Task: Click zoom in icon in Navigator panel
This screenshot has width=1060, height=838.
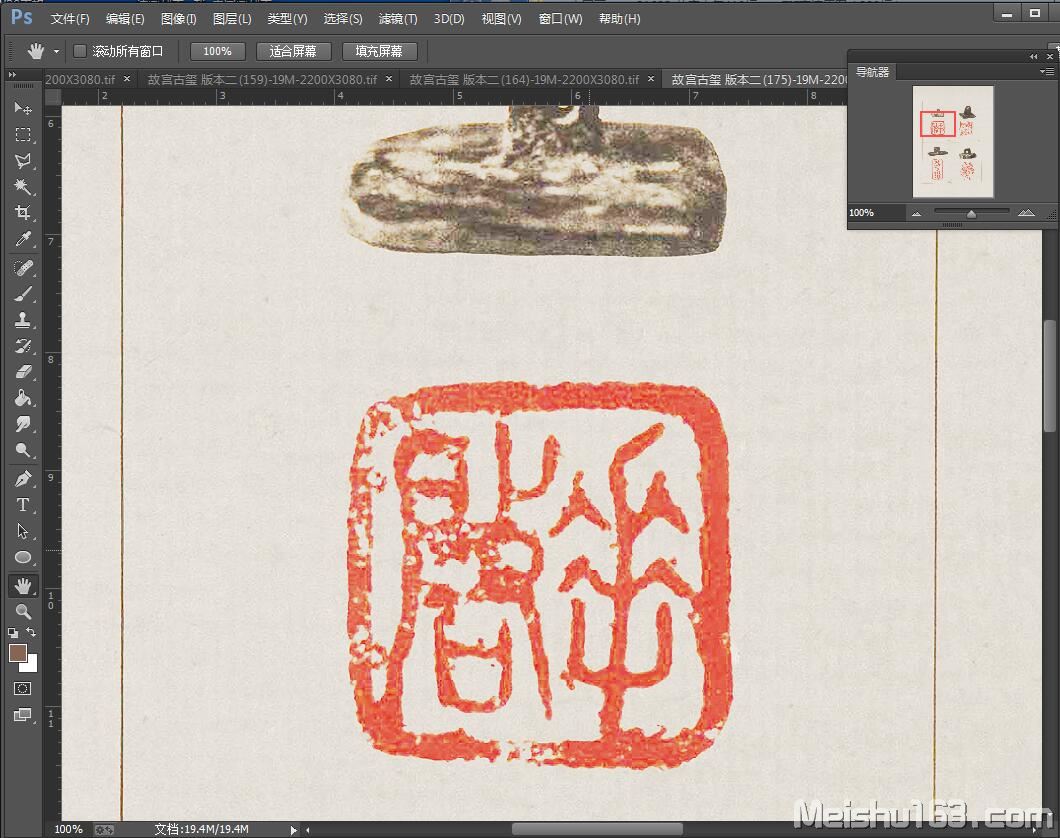Action: [x=1026, y=213]
